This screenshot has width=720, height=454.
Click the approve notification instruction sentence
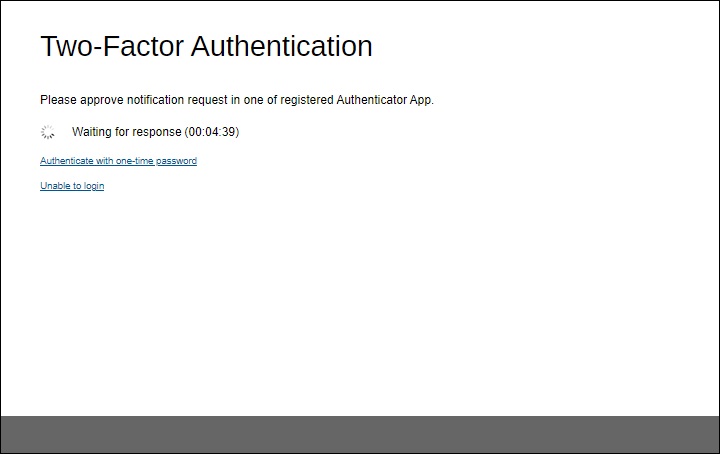pyautogui.click(x=236, y=100)
